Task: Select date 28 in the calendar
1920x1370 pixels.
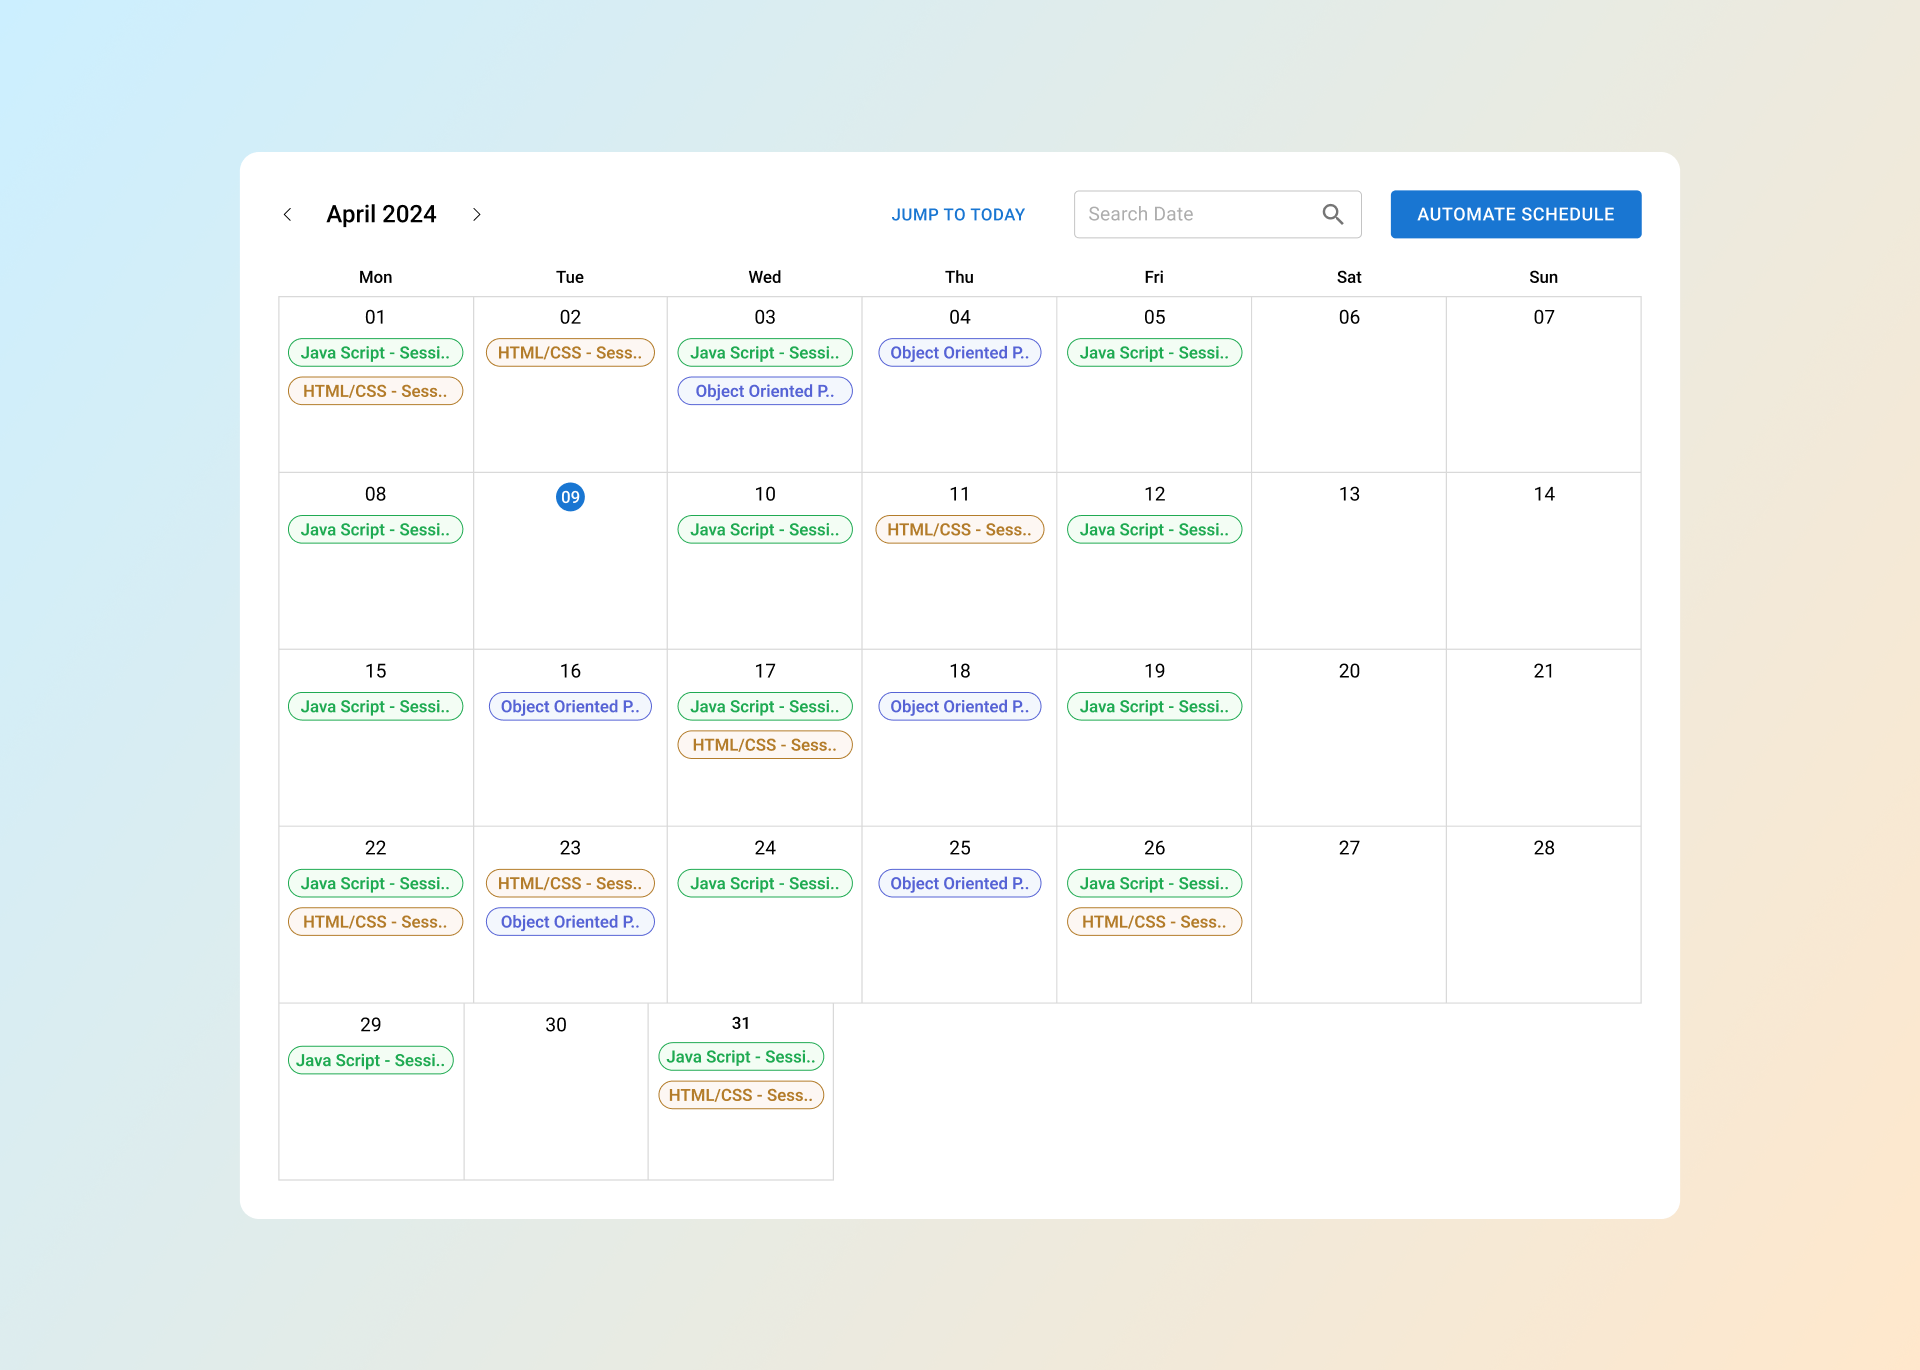Action: [x=1544, y=848]
